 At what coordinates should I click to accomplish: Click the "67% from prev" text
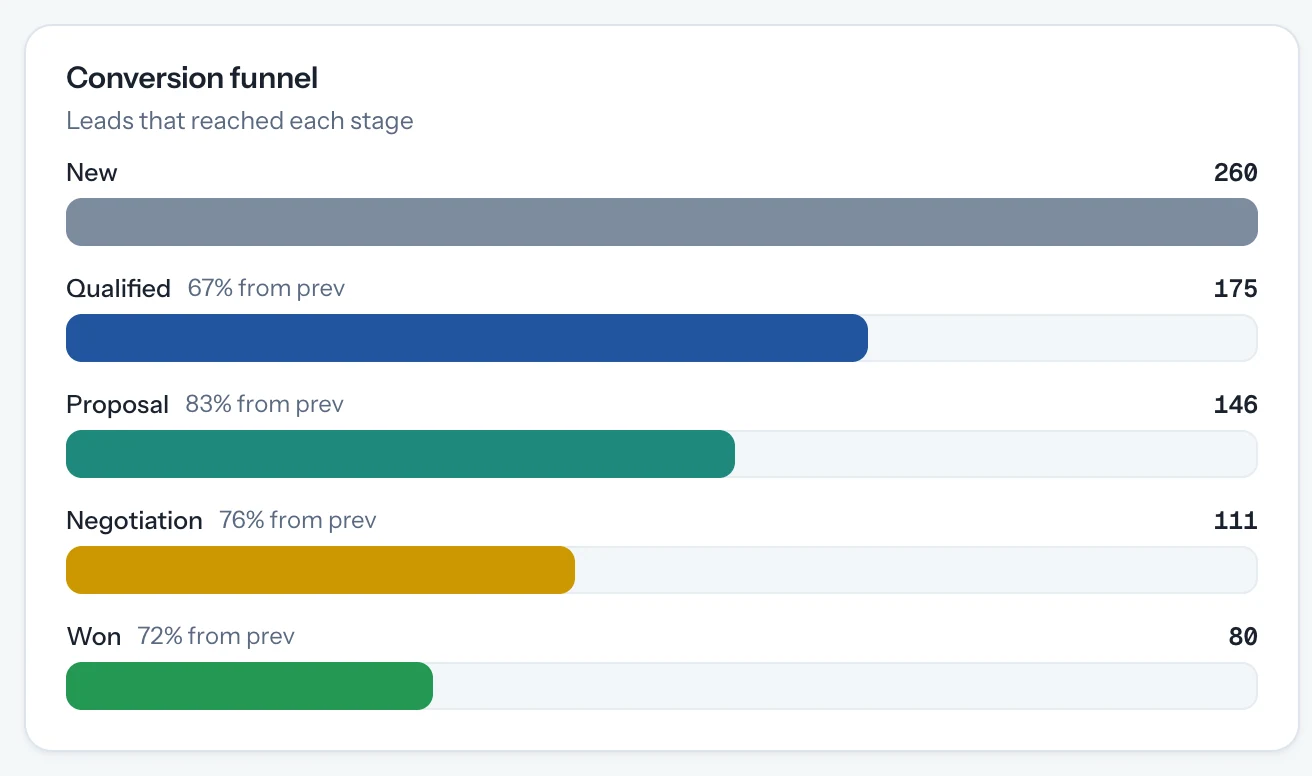(x=266, y=289)
